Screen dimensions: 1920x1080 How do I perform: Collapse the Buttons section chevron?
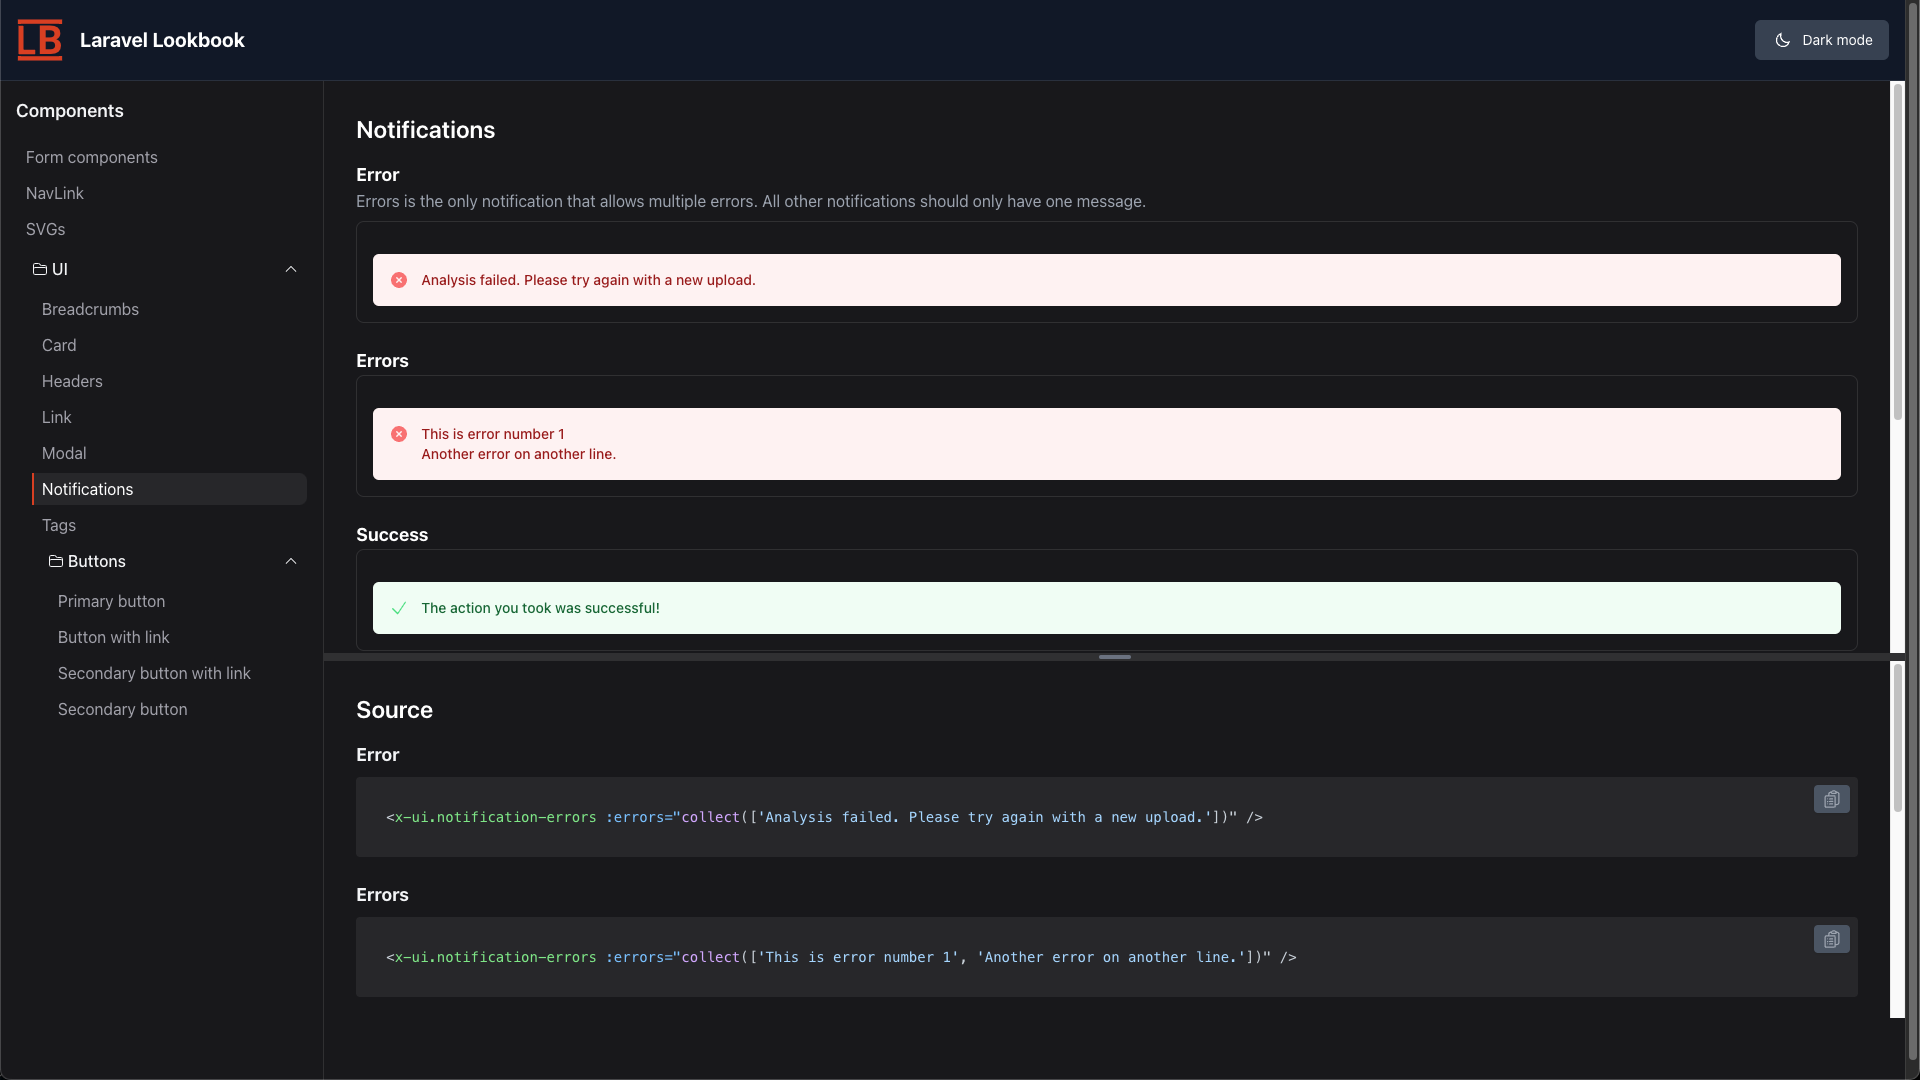point(291,562)
